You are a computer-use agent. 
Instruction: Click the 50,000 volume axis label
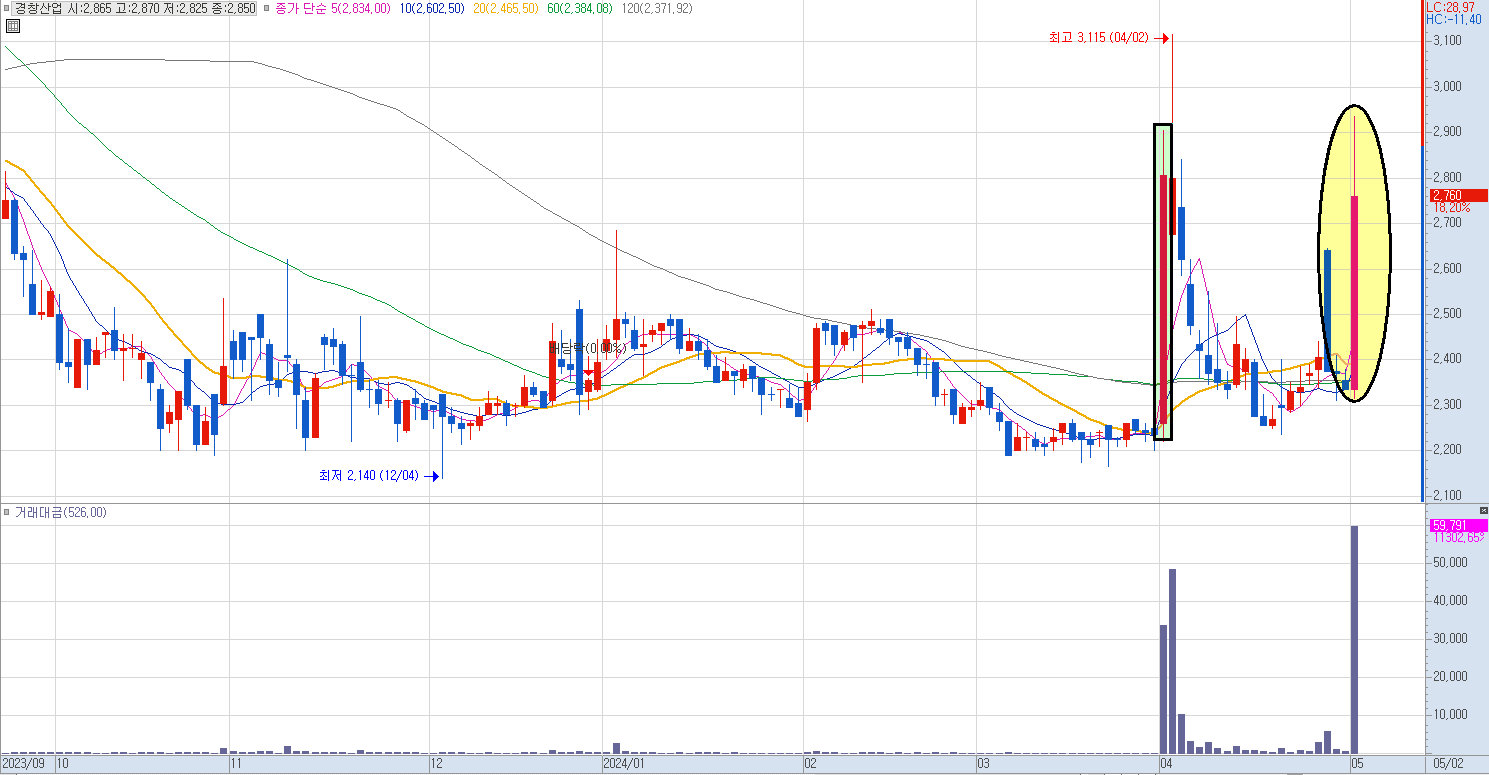[1450, 563]
